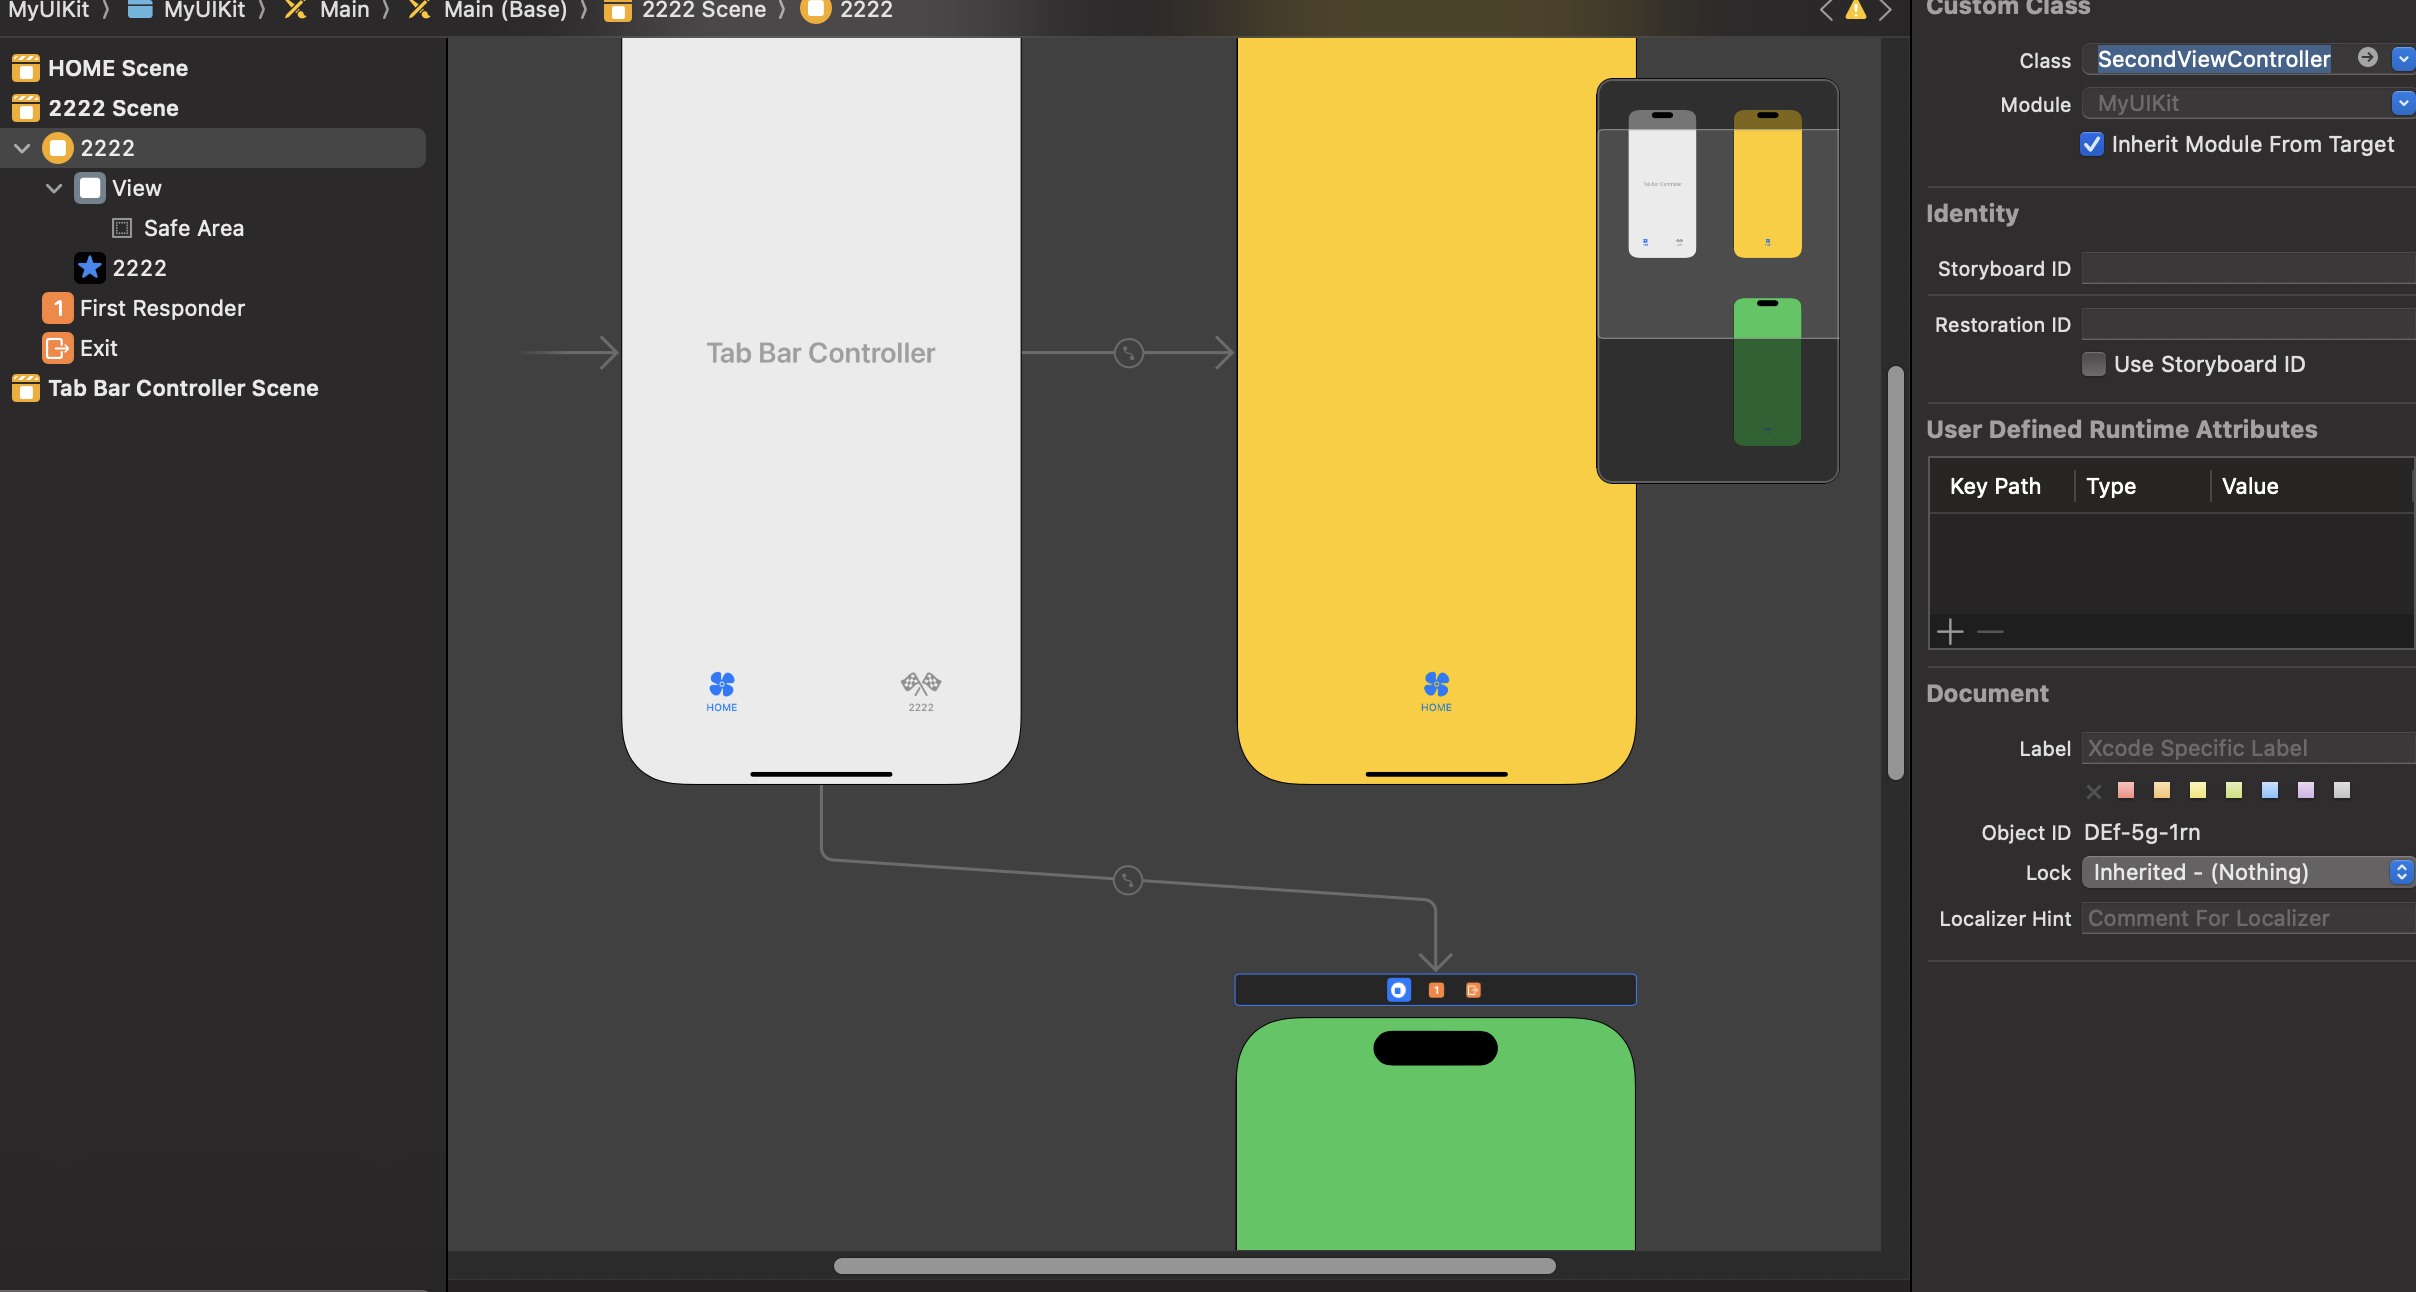Collapse the View item in outline

pos(54,188)
